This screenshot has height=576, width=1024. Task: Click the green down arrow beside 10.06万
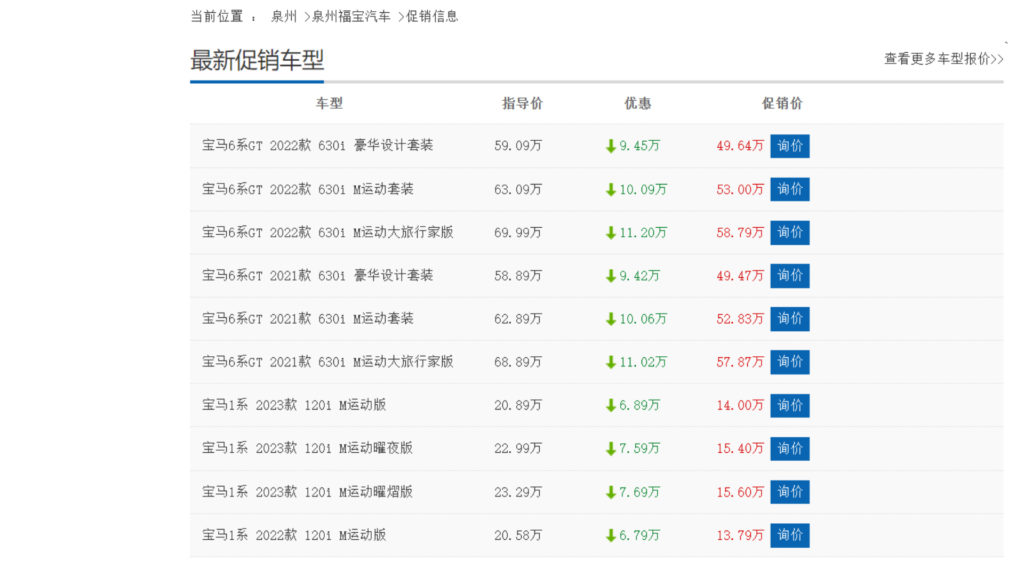point(611,319)
